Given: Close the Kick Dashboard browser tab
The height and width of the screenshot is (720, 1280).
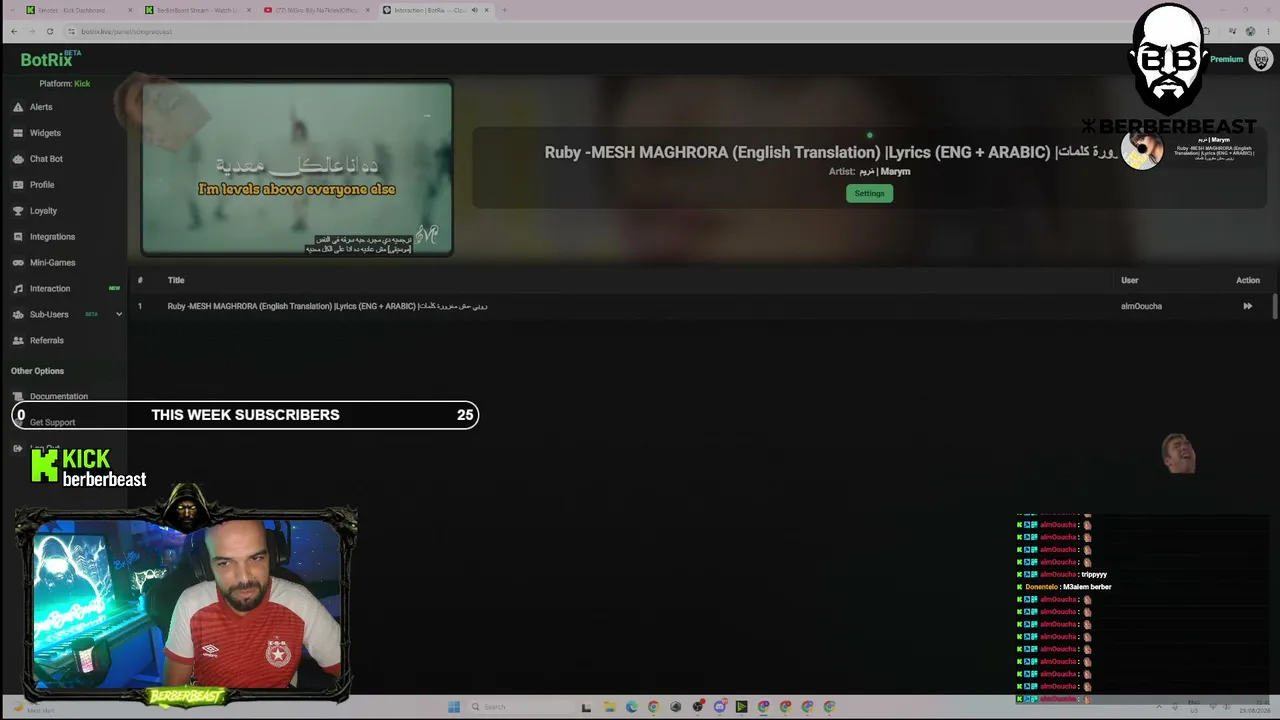Looking at the screenshot, I should coord(130,10).
